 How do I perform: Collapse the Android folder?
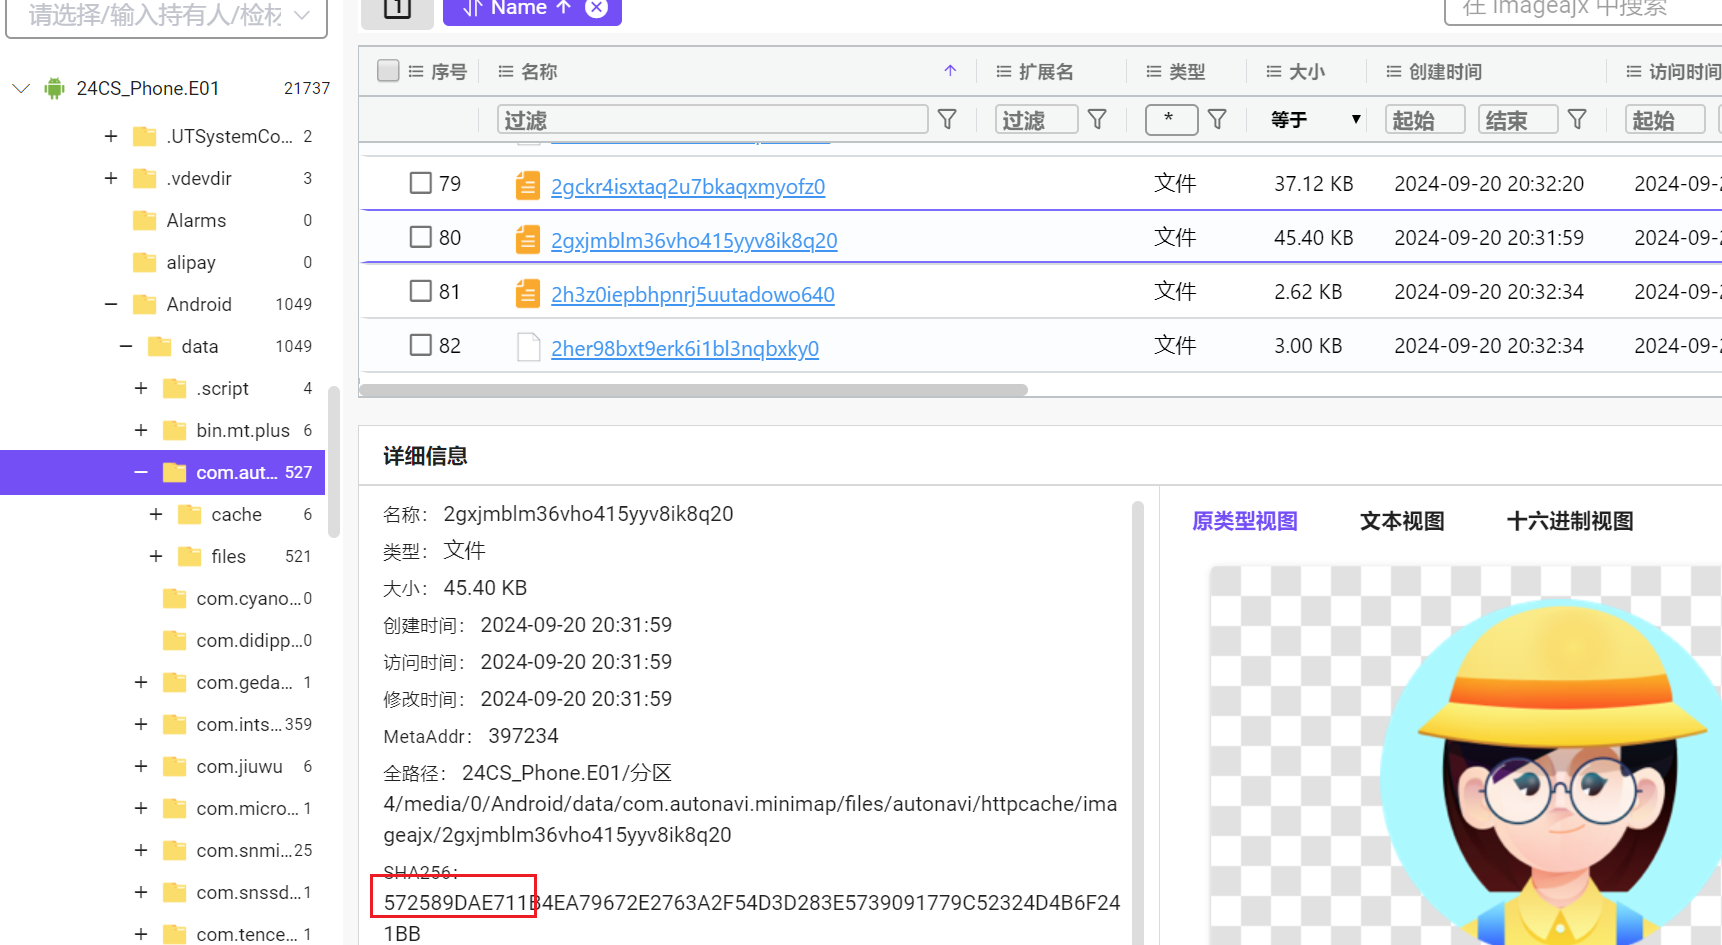(x=111, y=304)
